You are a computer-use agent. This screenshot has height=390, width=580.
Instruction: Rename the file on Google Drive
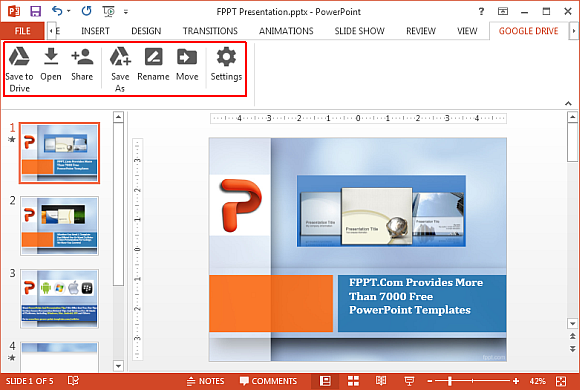pyautogui.click(x=153, y=64)
